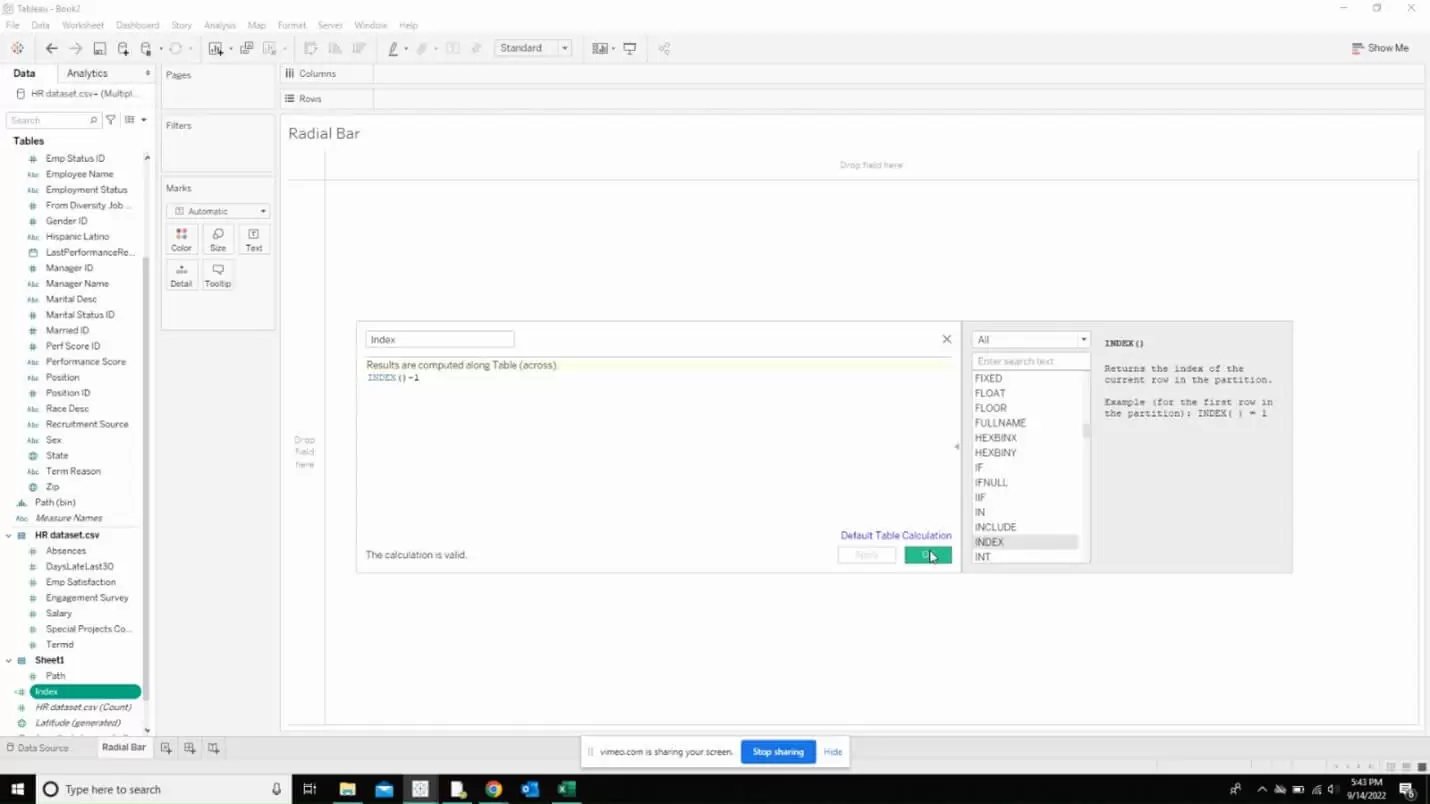1430x804 pixels.
Task: Open Excel from the taskbar
Action: (566, 789)
